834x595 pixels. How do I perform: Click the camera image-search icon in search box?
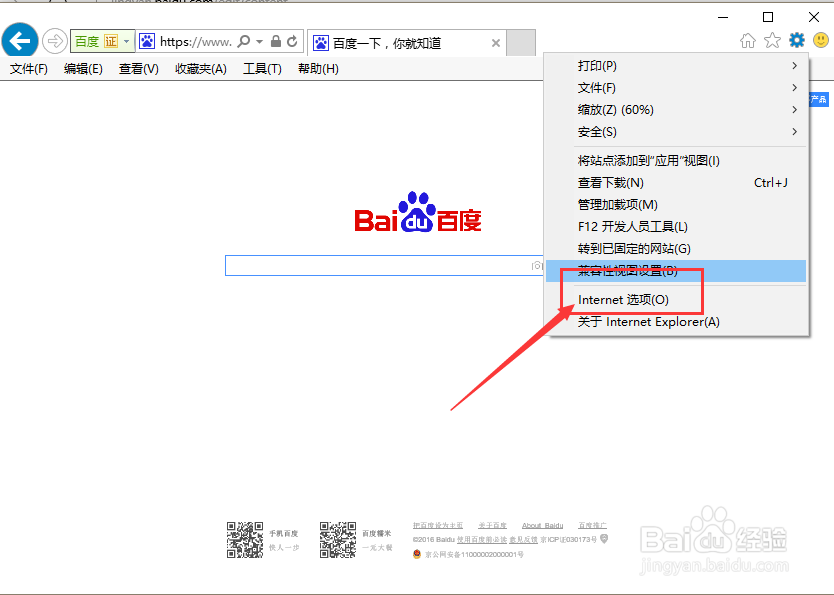click(537, 265)
